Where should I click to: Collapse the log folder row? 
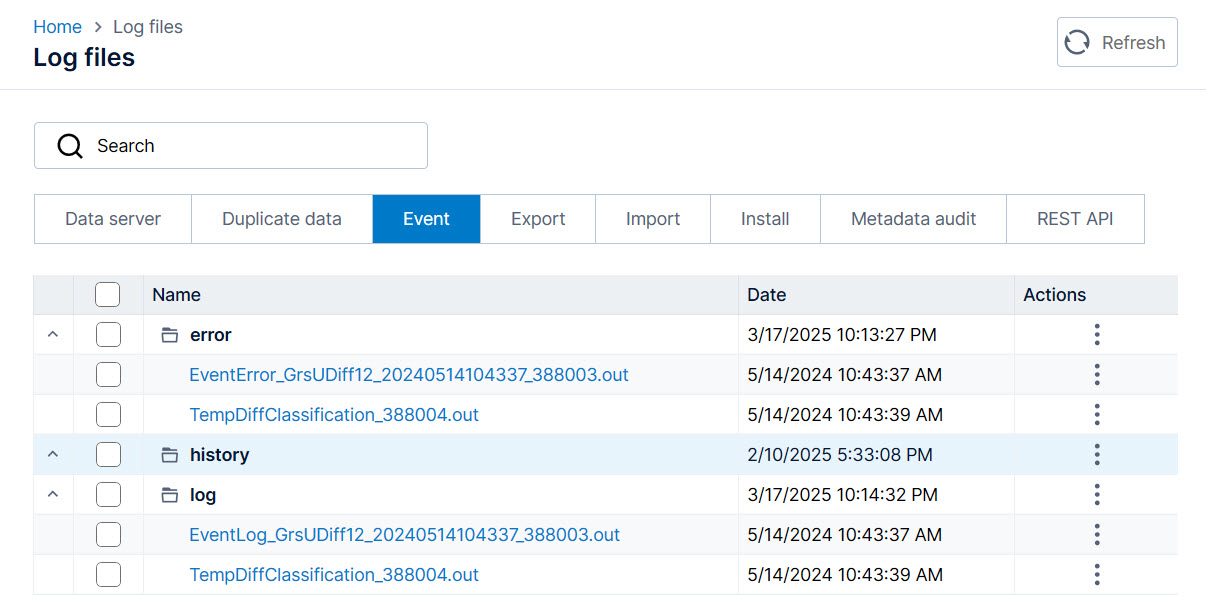[x=53, y=494]
